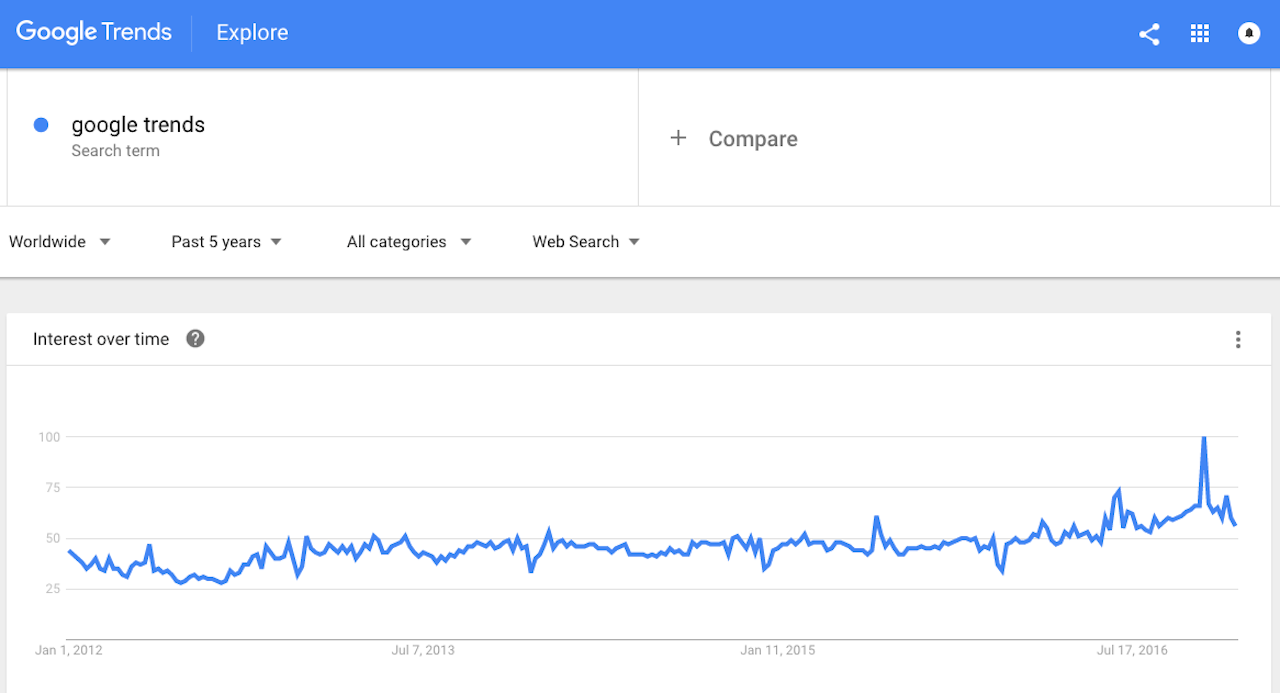1280x693 pixels.
Task: Click the Compare label
Action: 753,139
